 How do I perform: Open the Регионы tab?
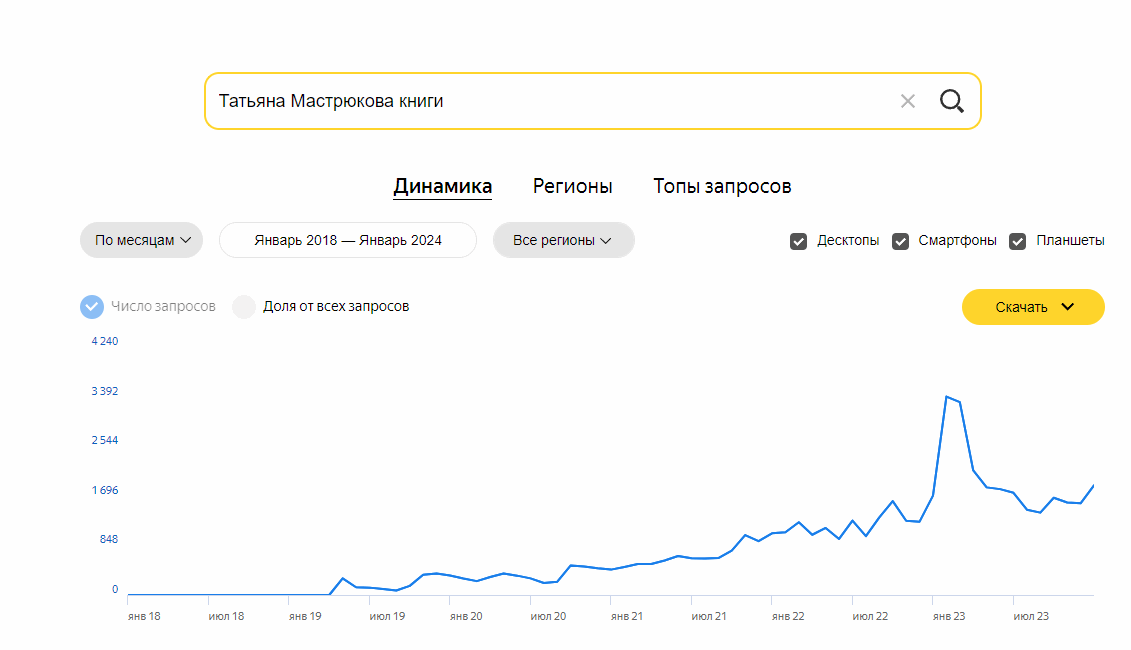[572, 186]
